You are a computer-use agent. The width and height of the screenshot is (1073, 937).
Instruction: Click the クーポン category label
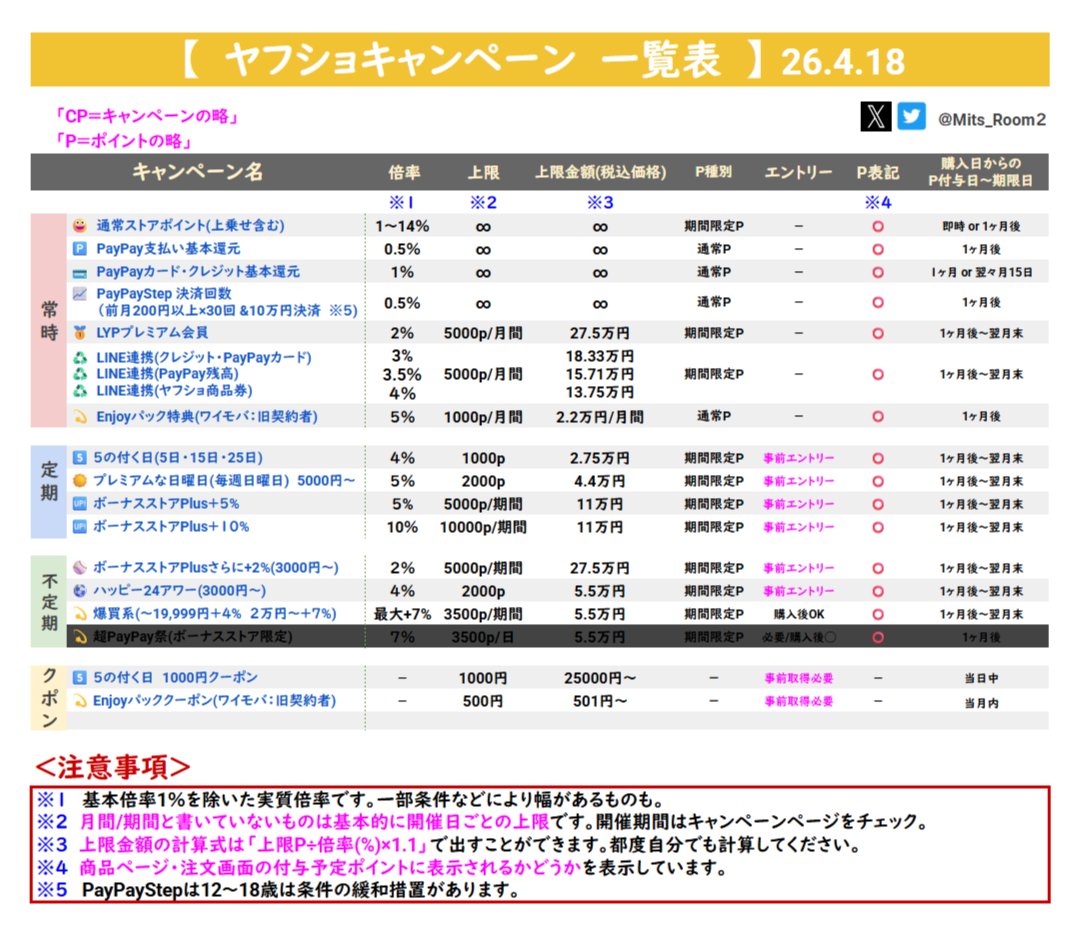tap(49, 697)
